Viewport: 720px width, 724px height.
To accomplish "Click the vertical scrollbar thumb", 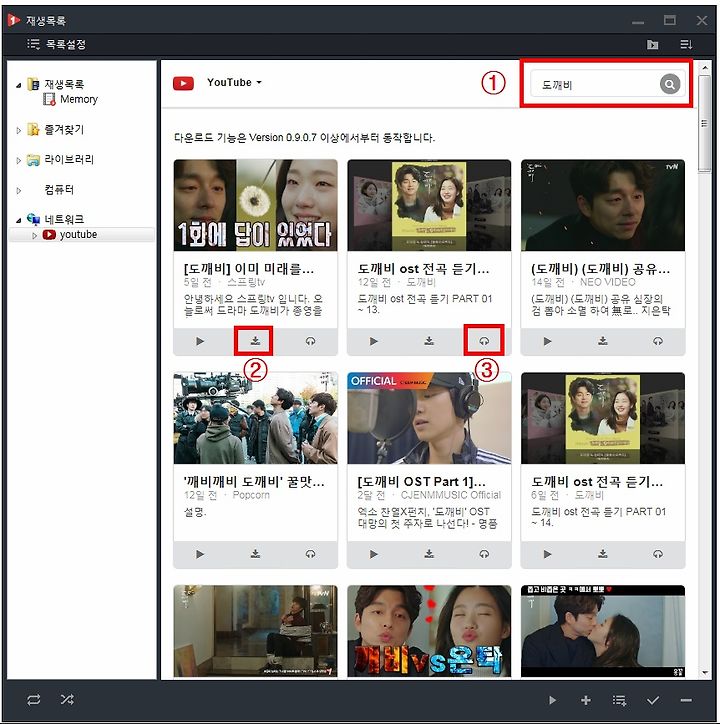I will click(x=704, y=124).
